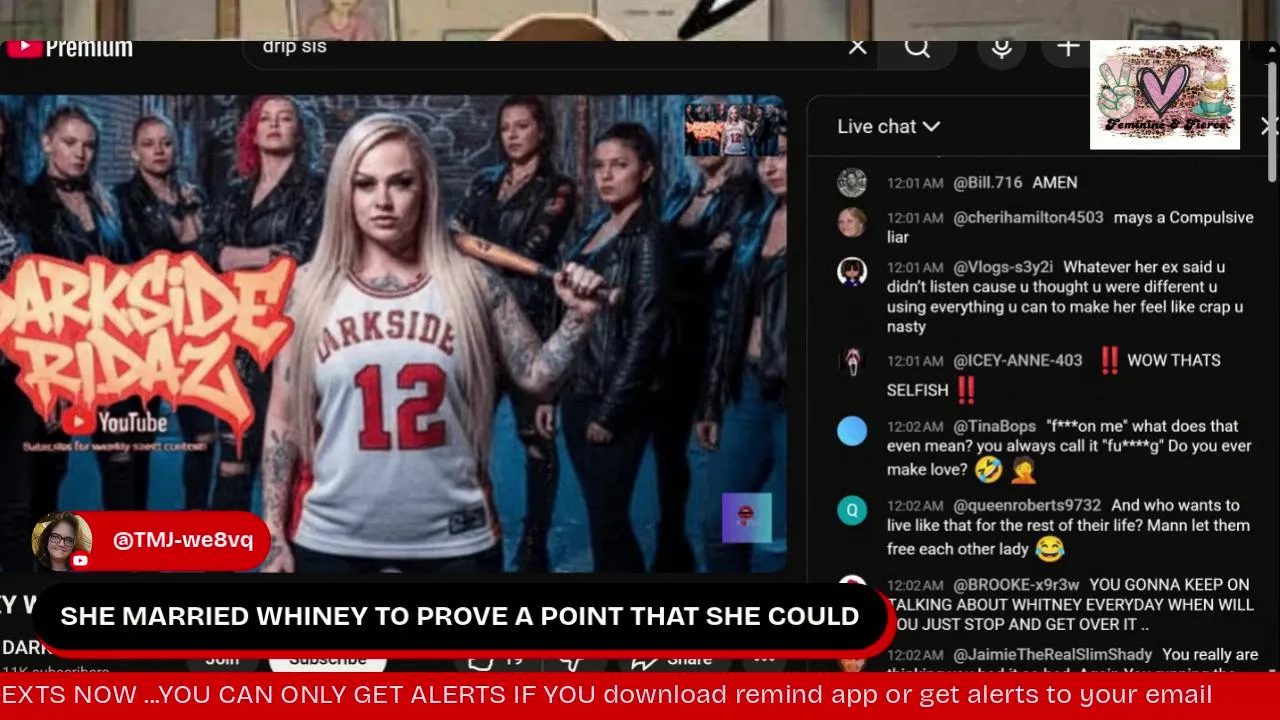Click username @TinaBops in chat
Image resolution: width=1280 pixels, height=720 pixels.
[x=994, y=426]
